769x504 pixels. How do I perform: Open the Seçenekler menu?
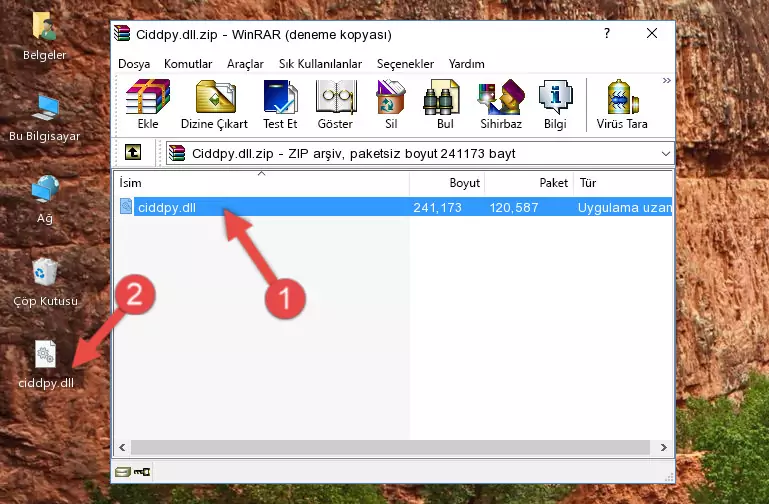[405, 64]
